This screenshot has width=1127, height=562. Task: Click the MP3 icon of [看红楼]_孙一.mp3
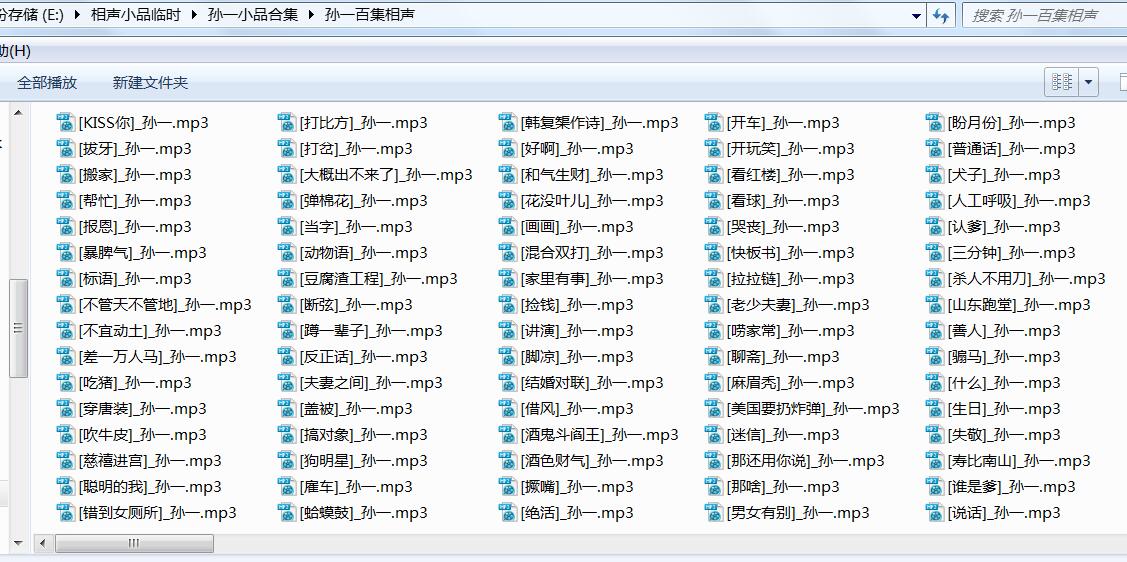pyautogui.click(x=714, y=174)
